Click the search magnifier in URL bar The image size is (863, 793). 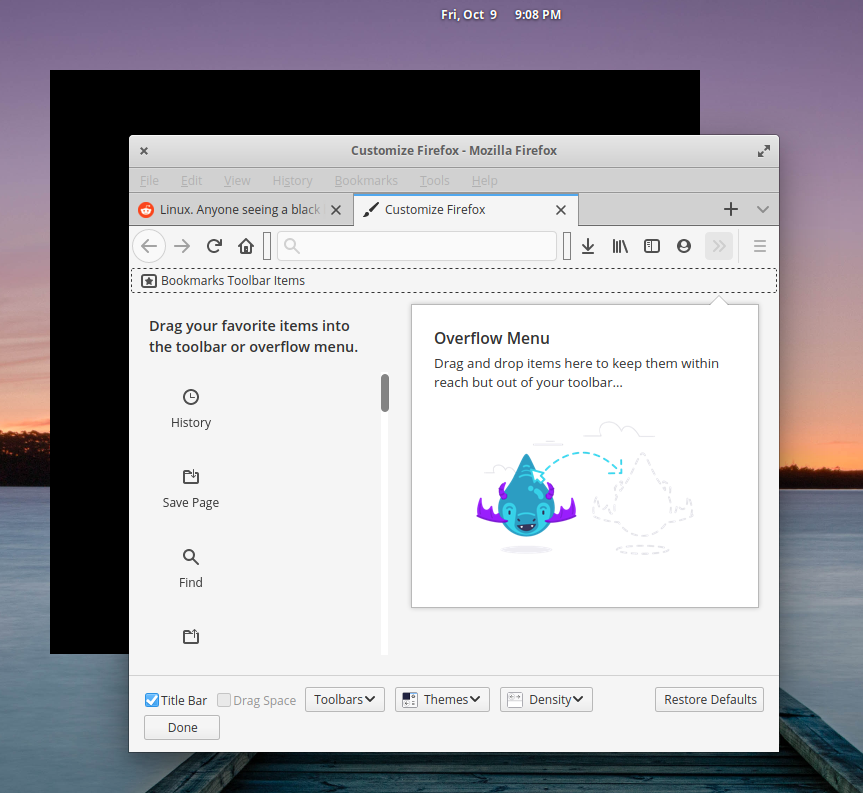click(x=292, y=246)
